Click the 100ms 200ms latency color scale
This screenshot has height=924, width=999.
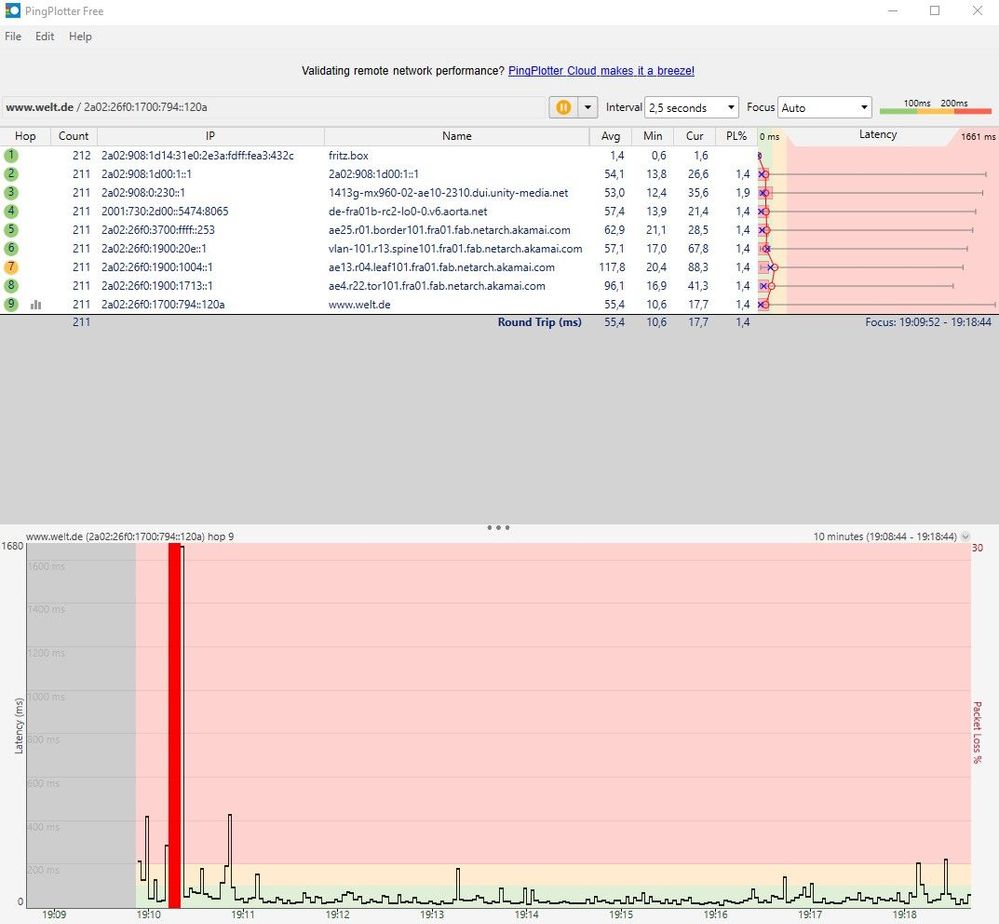point(935,107)
